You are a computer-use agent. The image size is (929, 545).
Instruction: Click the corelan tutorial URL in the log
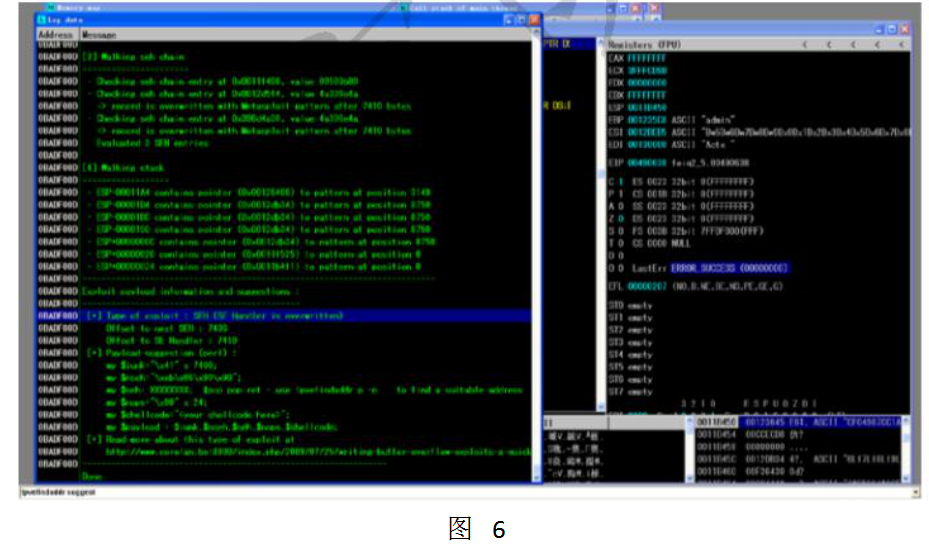coord(318,452)
